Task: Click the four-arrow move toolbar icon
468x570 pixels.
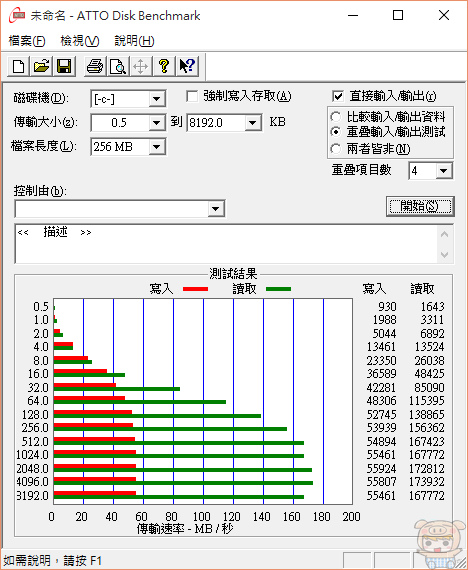Action: pyautogui.click(x=141, y=67)
